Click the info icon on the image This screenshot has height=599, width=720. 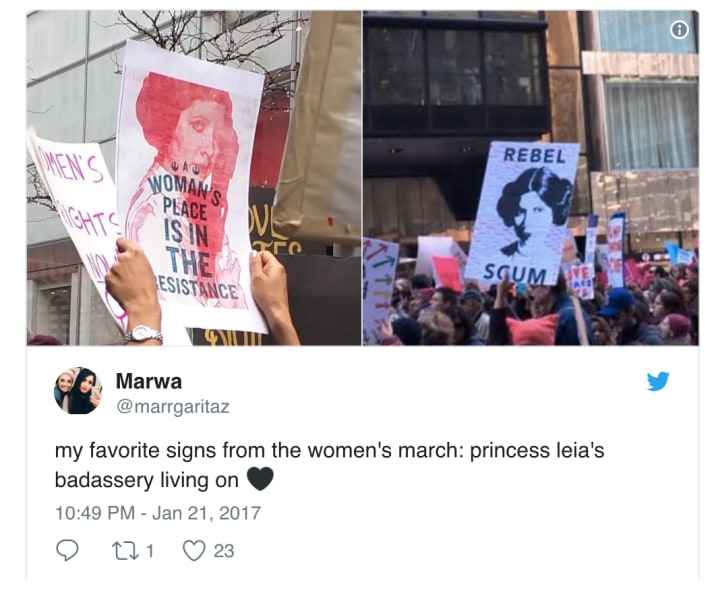pos(680,30)
